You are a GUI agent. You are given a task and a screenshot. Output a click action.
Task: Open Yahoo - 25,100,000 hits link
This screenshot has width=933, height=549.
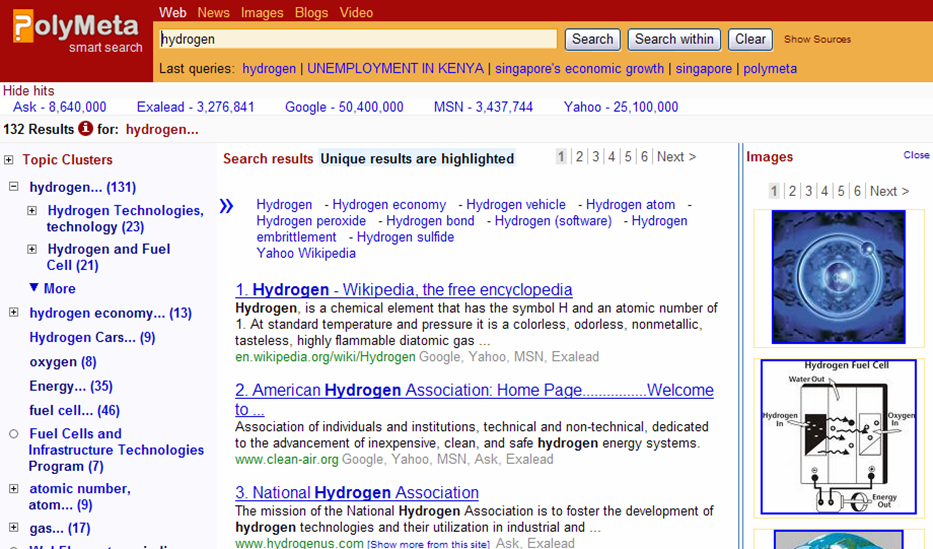[x=621, y=107]
